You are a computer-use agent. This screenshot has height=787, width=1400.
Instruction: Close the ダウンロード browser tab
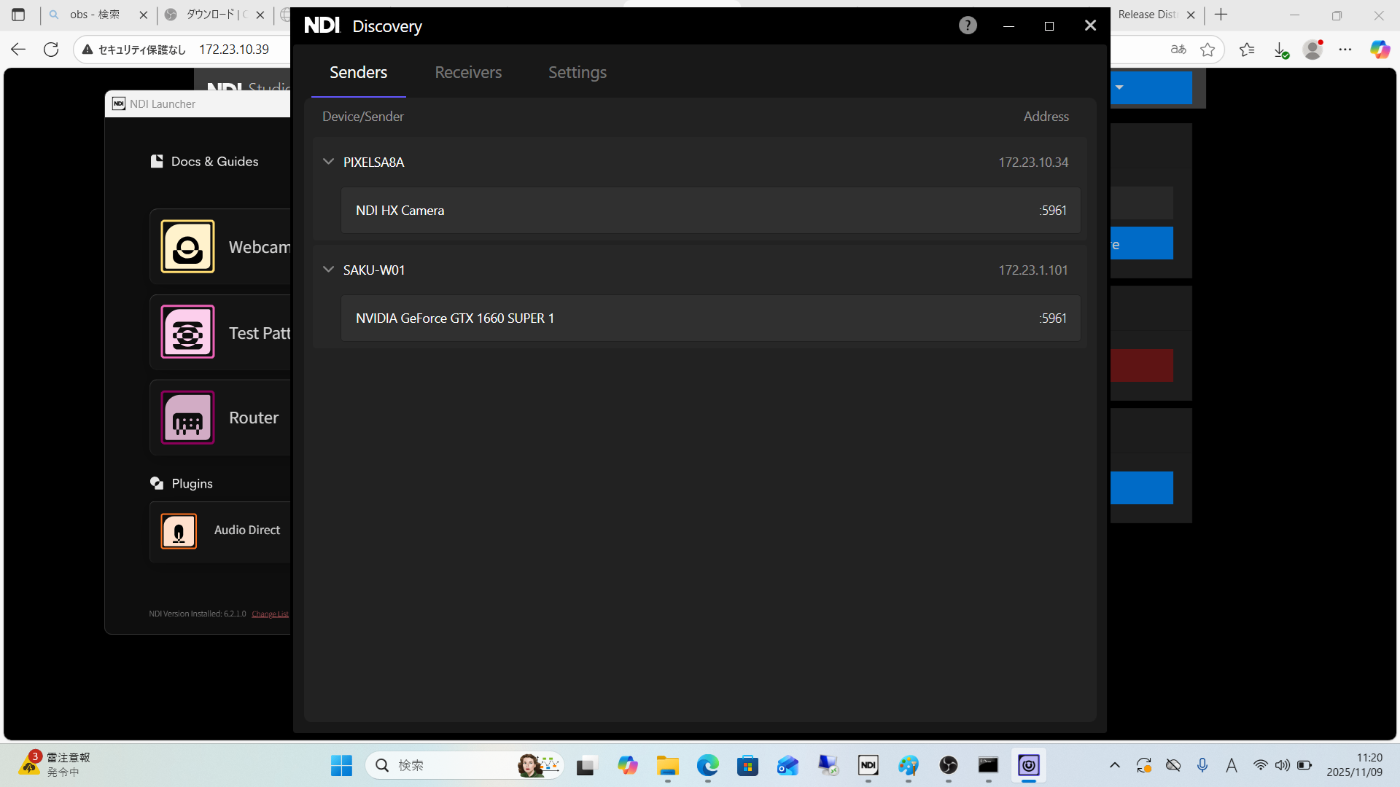click(x=259, y=15)
